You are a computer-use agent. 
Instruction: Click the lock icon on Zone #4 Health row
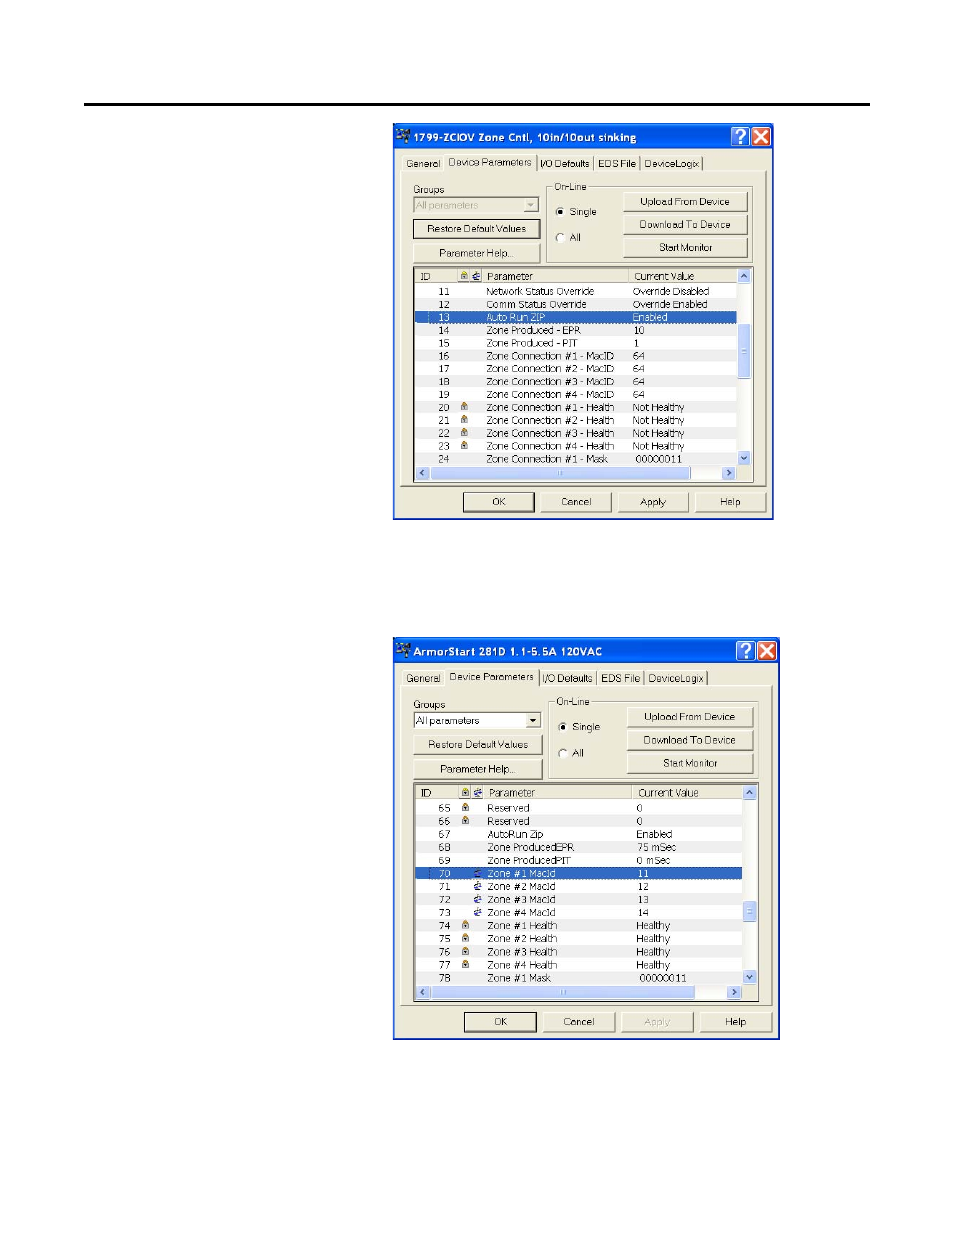(x=465, y=964)
